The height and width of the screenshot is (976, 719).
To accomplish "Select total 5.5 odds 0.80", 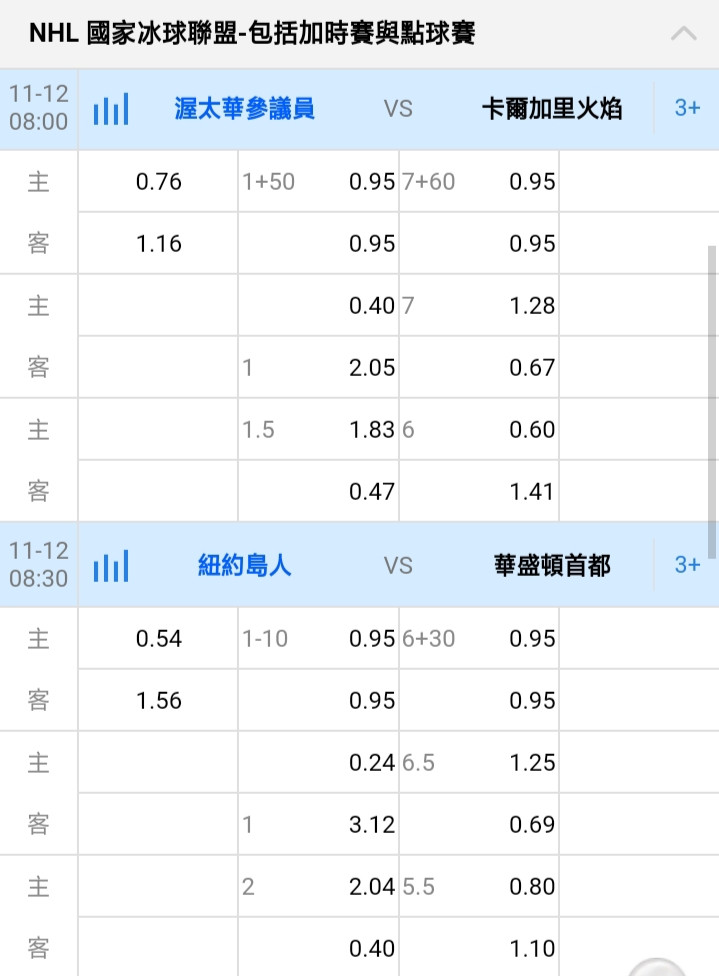I will (479, 886).
